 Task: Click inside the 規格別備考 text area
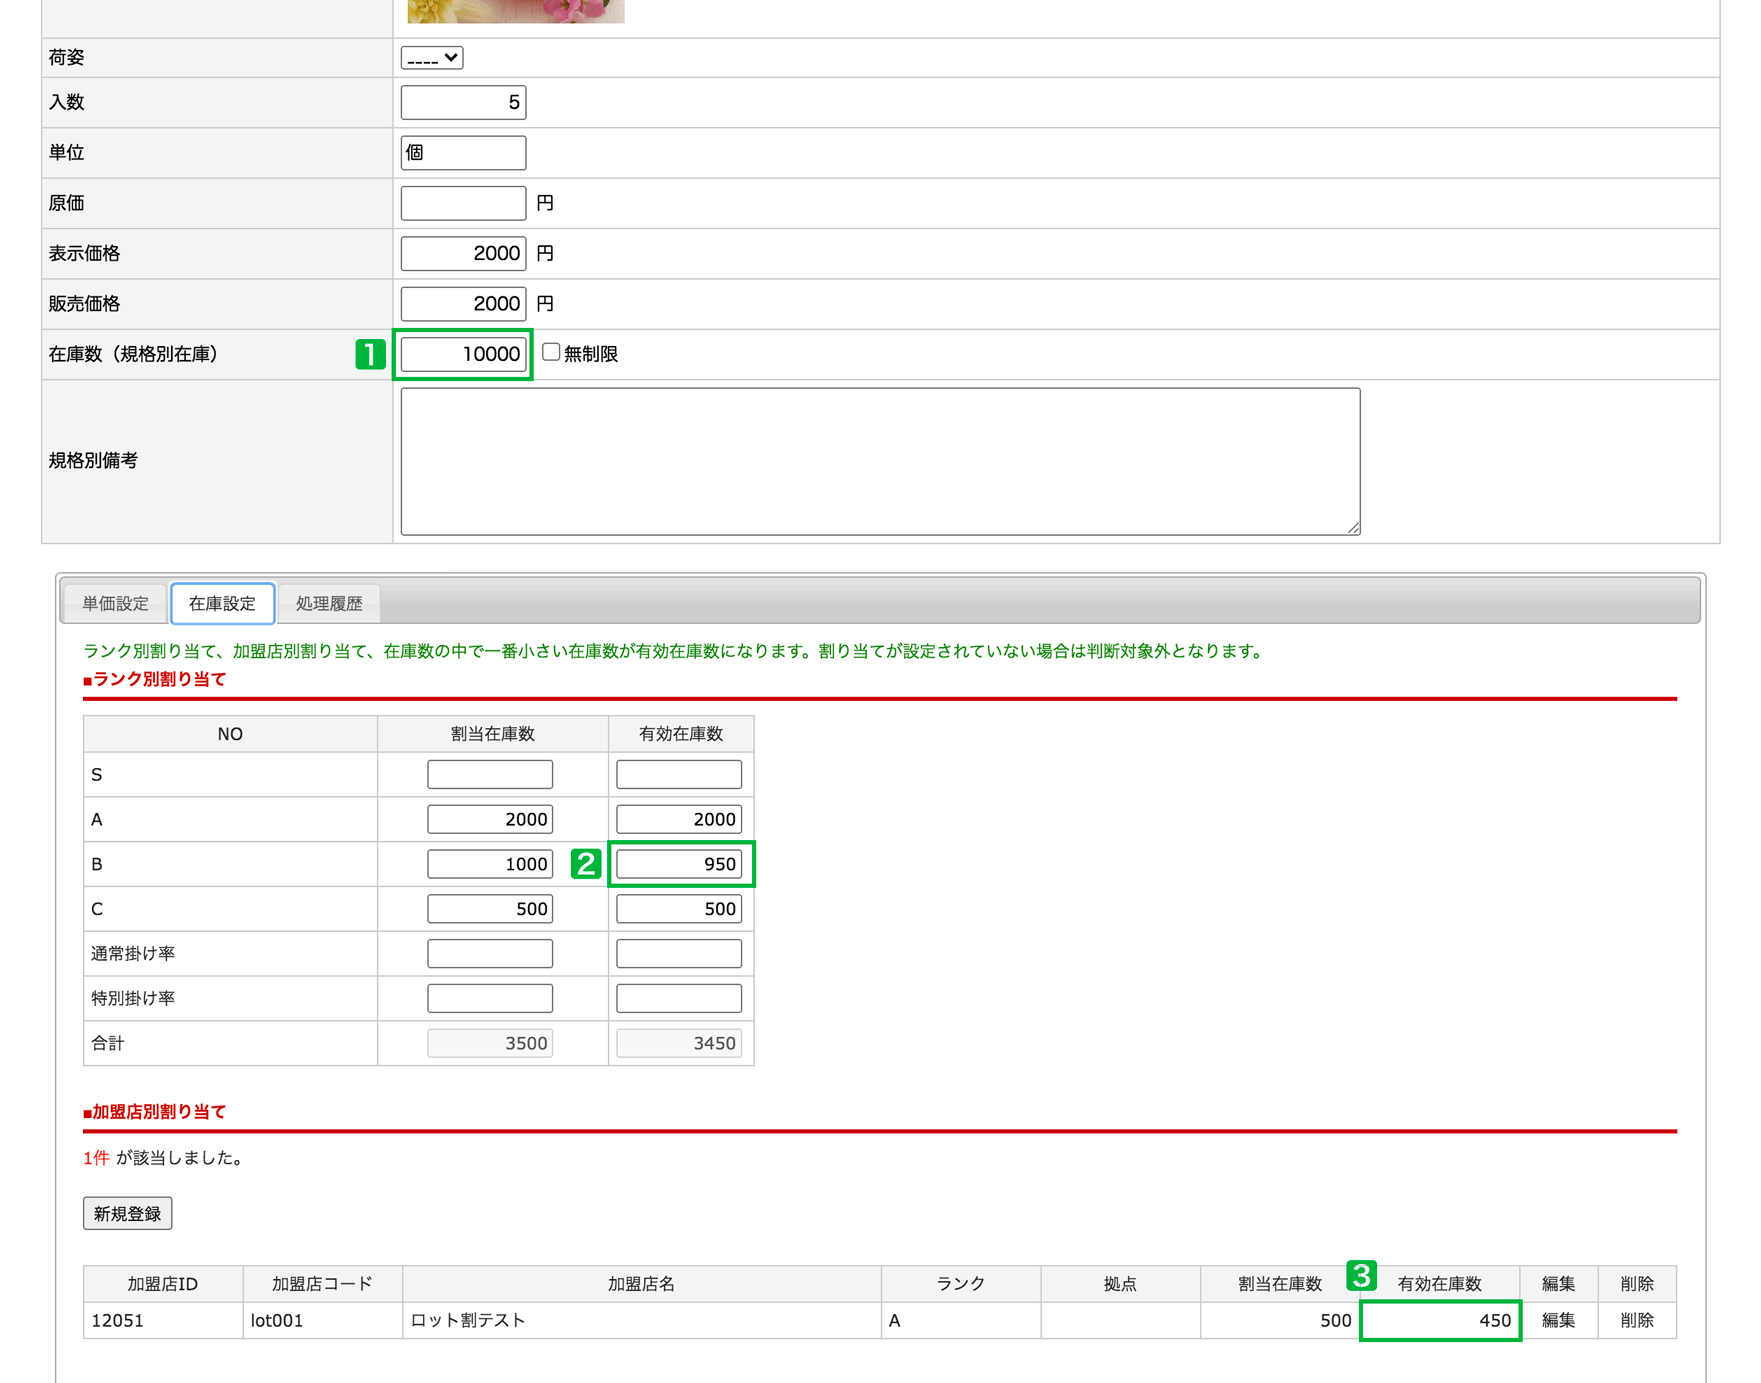pyautogui.click(x=880, y=461)
